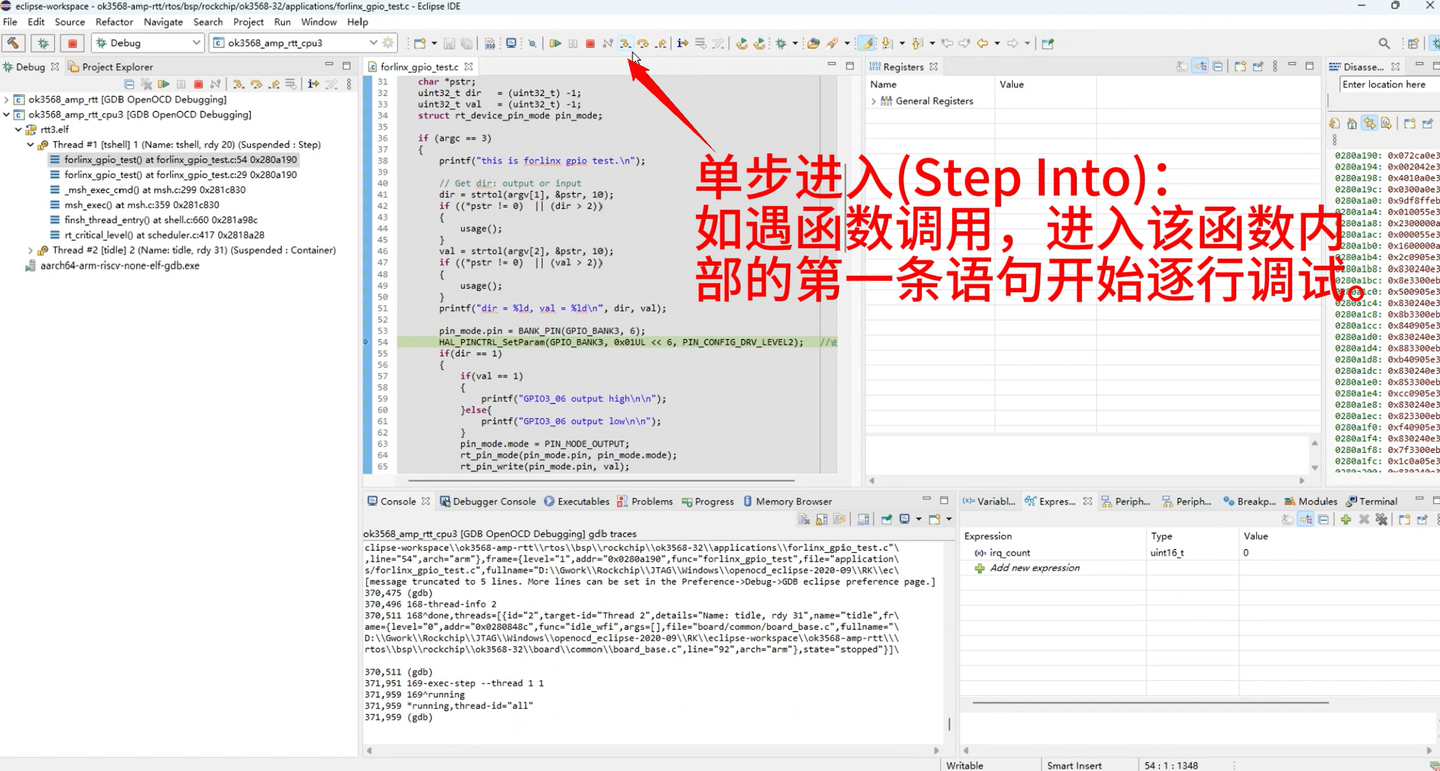Select the finsh_thread_entry() stack frame

(x=153, y=220)
